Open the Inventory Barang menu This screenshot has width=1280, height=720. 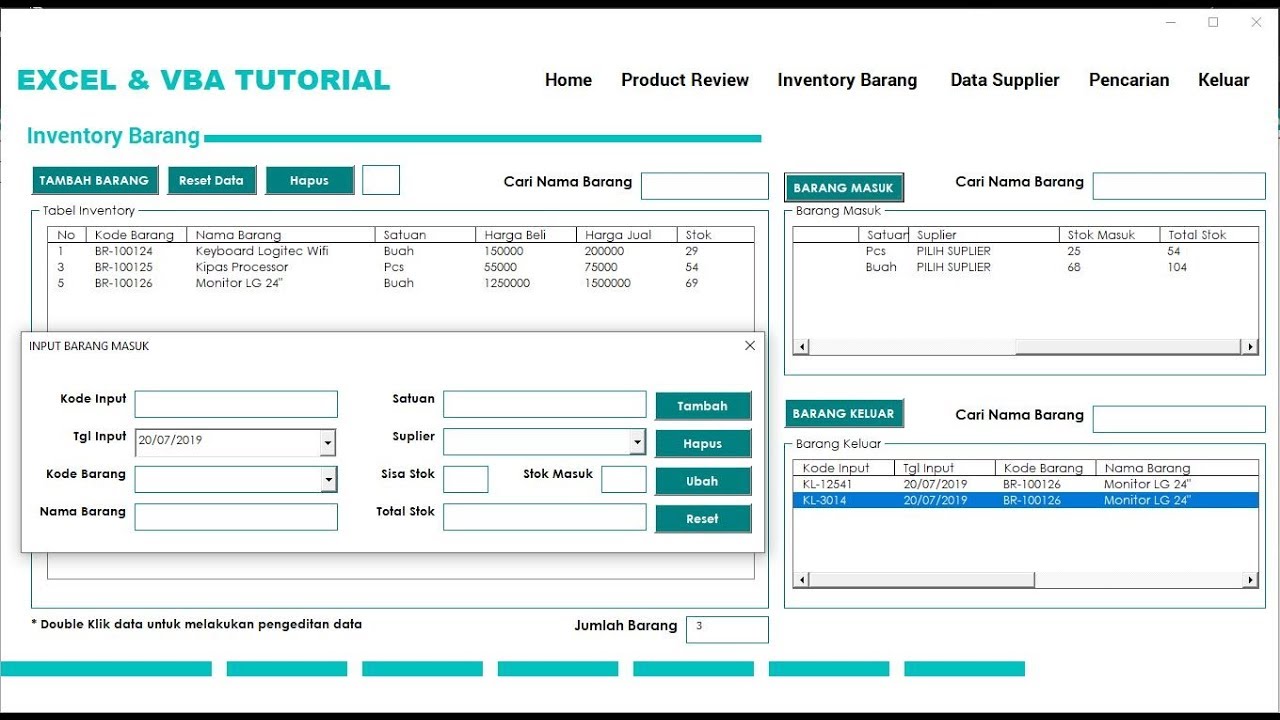[x=847, y=80]
